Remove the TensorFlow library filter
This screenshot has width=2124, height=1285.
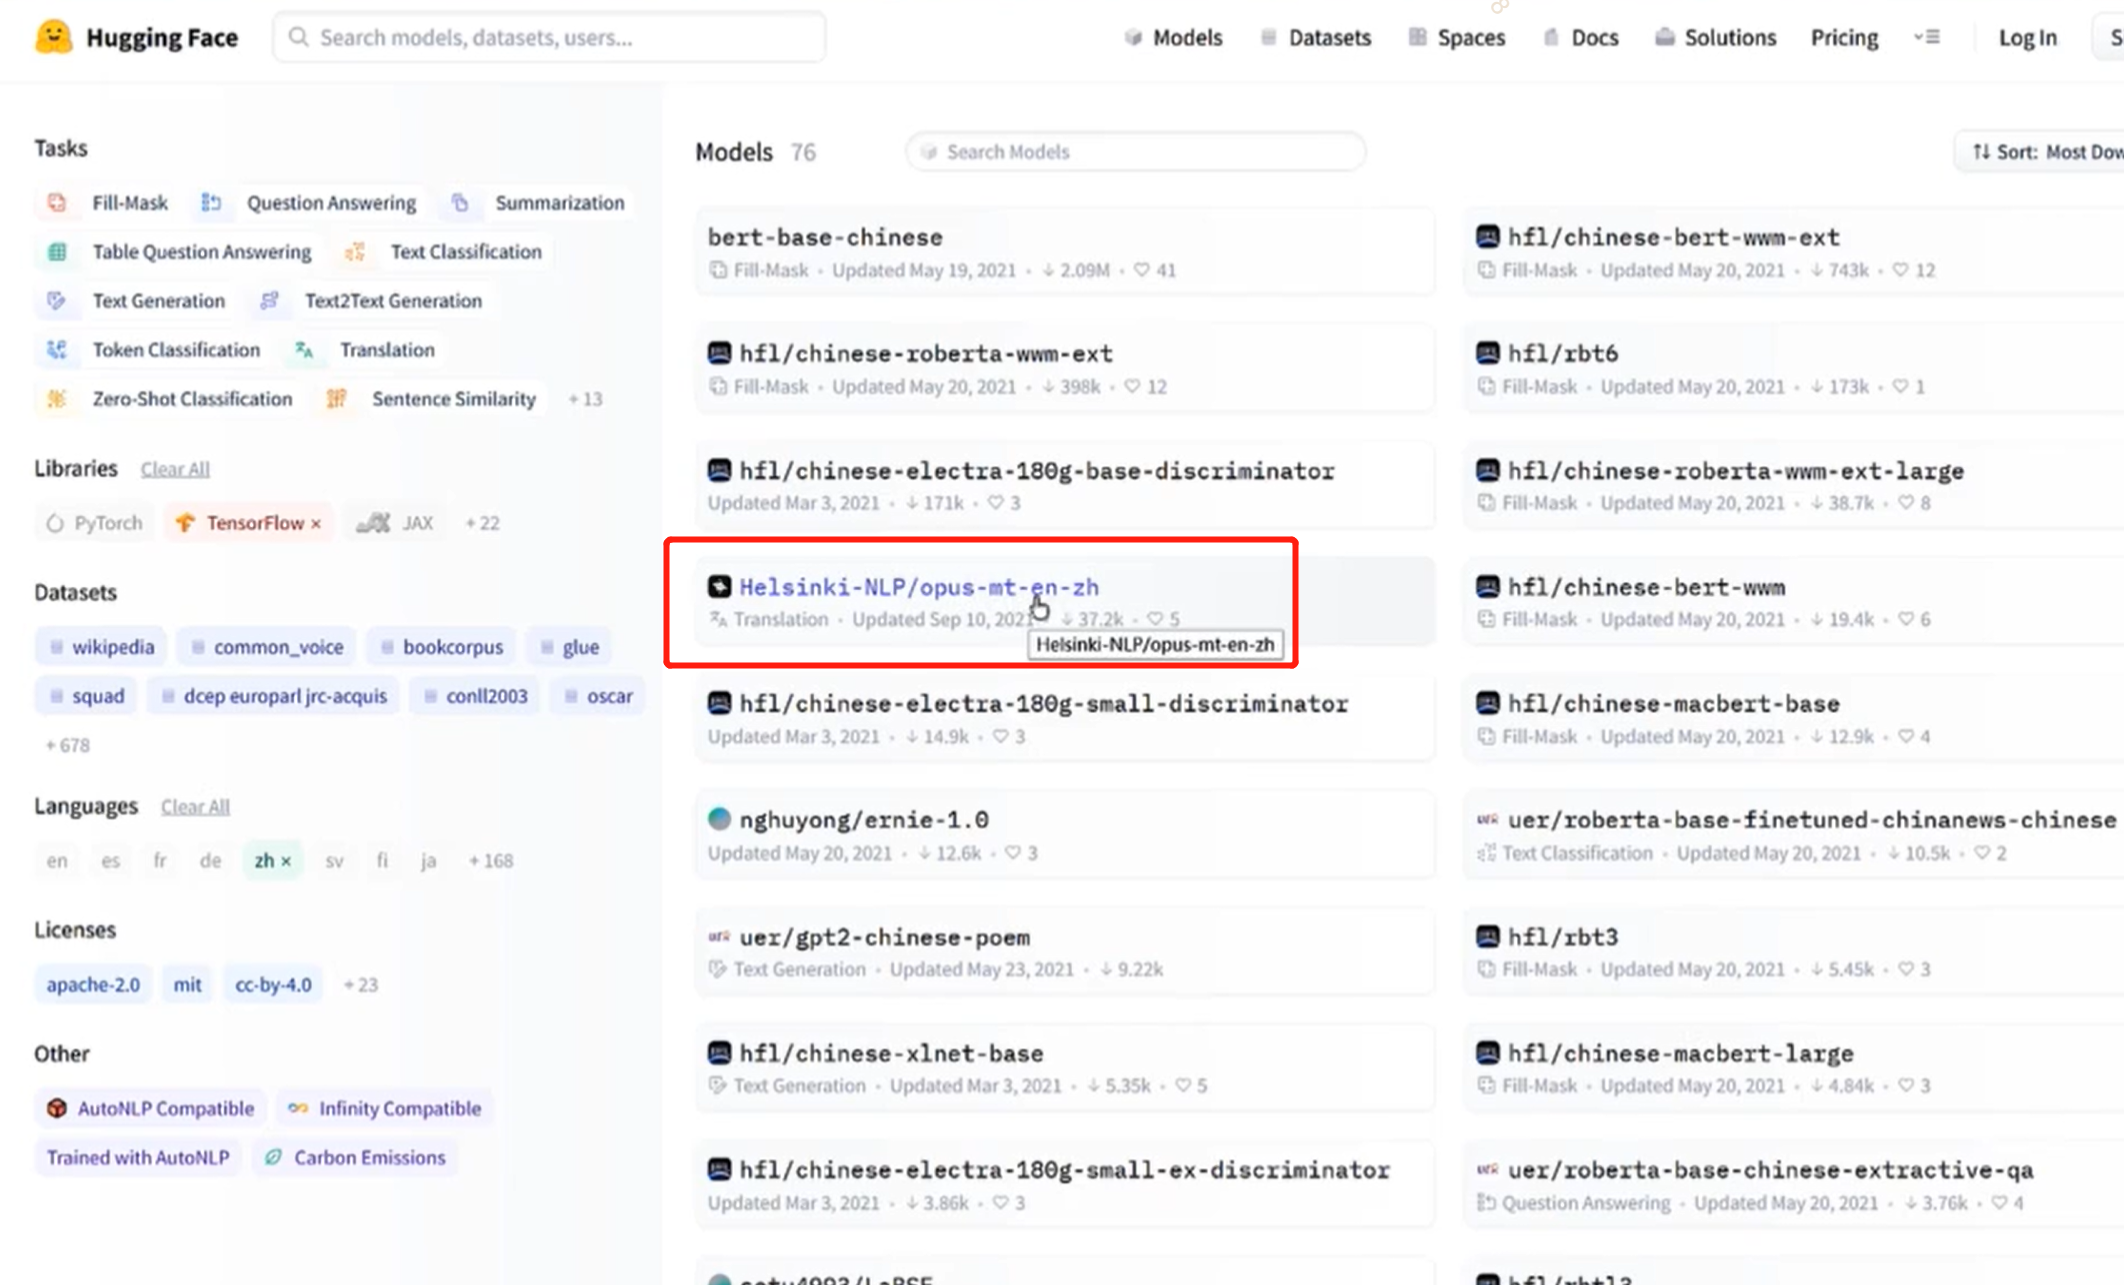[316, 524]
